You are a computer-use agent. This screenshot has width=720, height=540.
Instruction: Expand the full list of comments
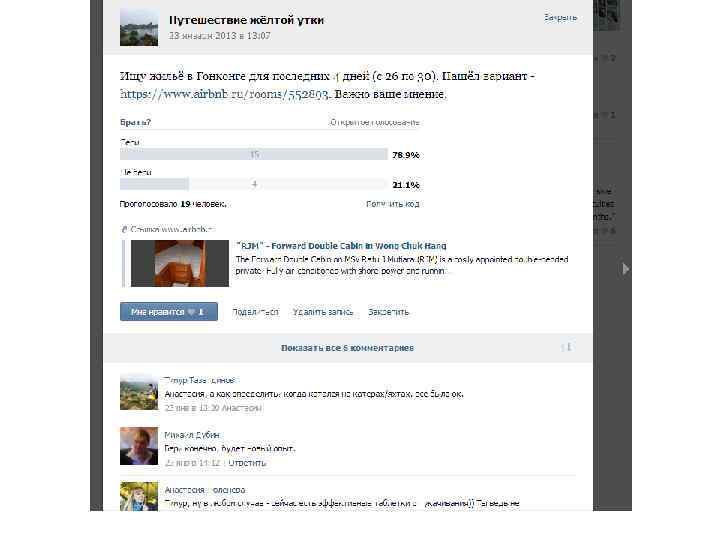pyautogui.click(x=347, y=348)
